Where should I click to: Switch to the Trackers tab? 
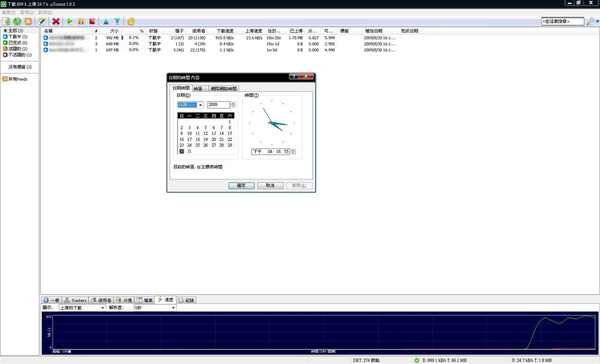click(75, 300)
